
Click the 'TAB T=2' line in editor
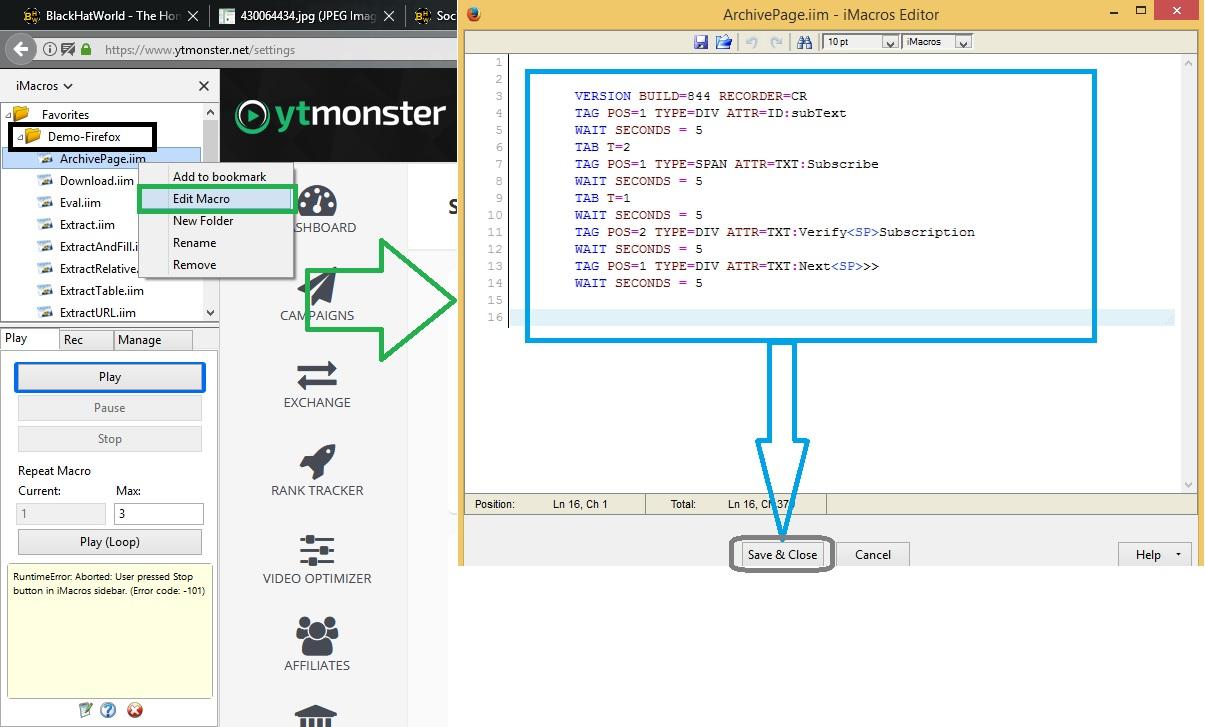coord(602,147)
